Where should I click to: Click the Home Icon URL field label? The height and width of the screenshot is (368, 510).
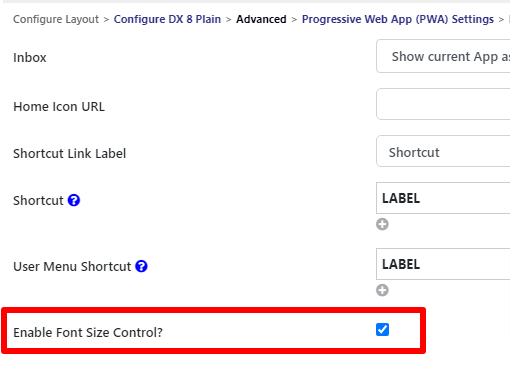[59, 107]
